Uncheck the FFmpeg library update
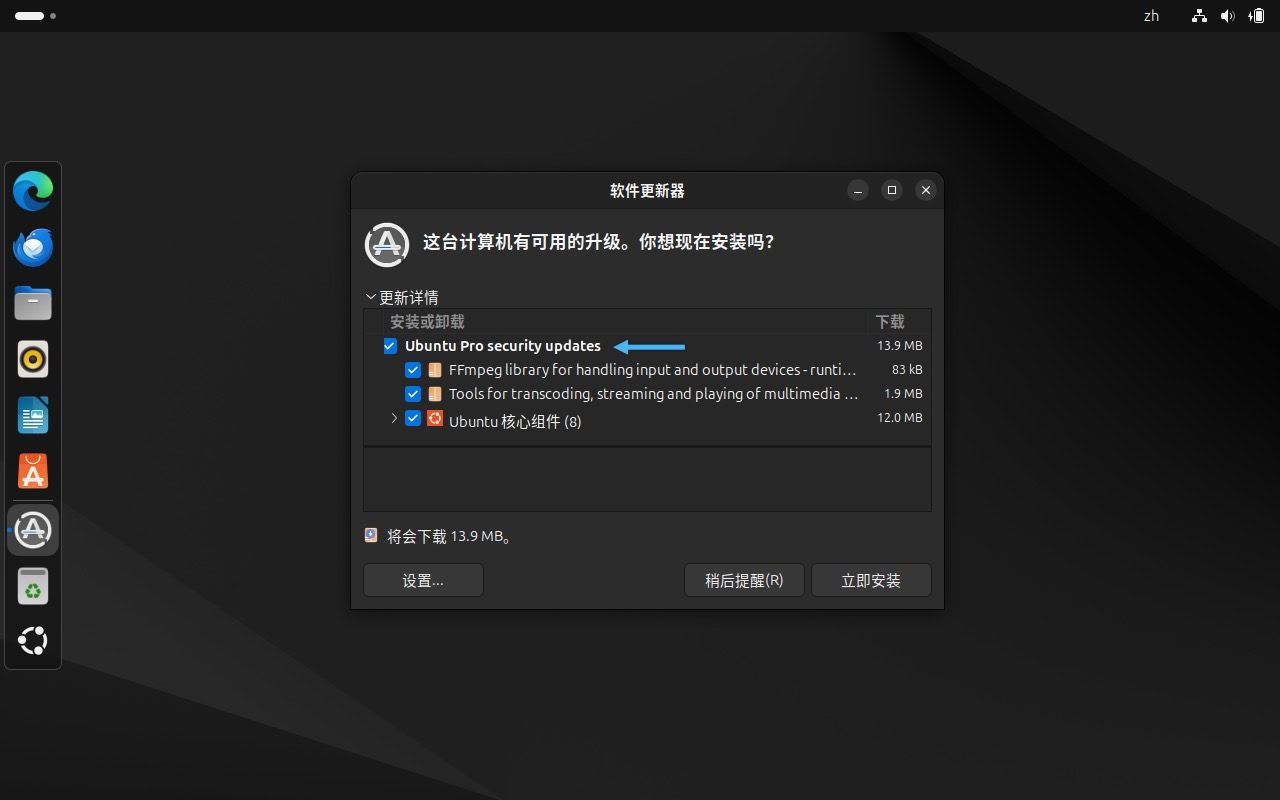Image resolution: width=1280 pixels, height=800 pixels. coord(413,369)
